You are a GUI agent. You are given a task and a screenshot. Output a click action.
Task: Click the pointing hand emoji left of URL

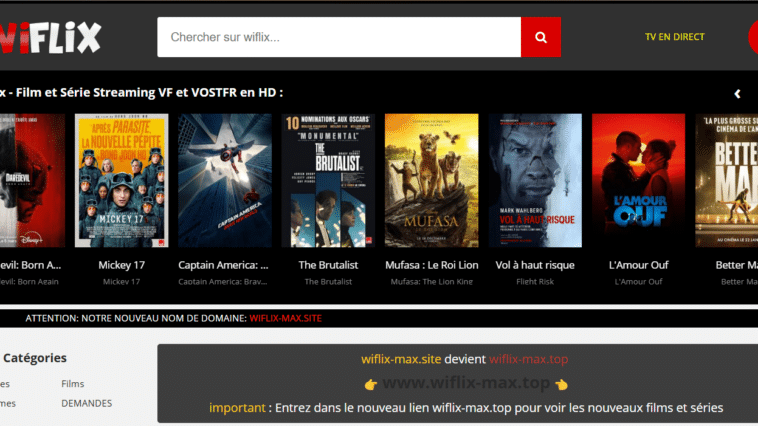tap(371, 384)
